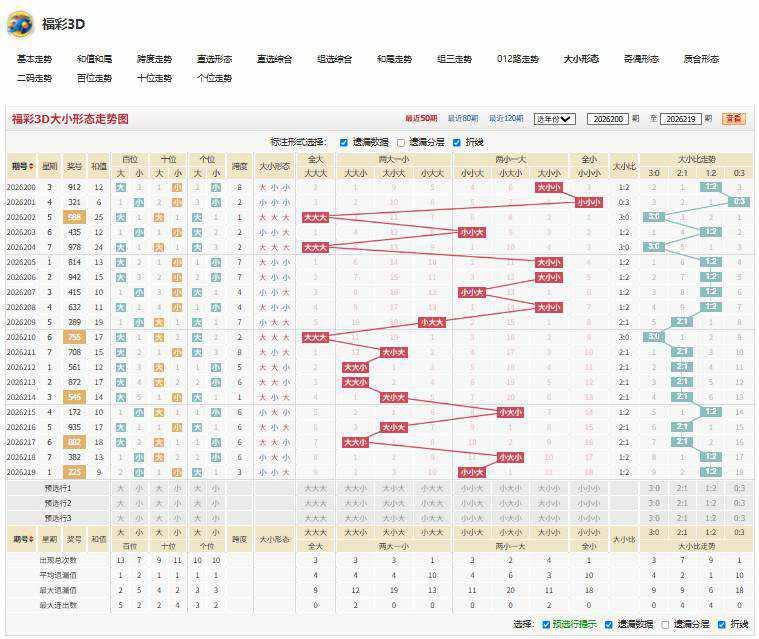Open 组选综合 chart
The image size is (759, 639).
coord(334,59)
